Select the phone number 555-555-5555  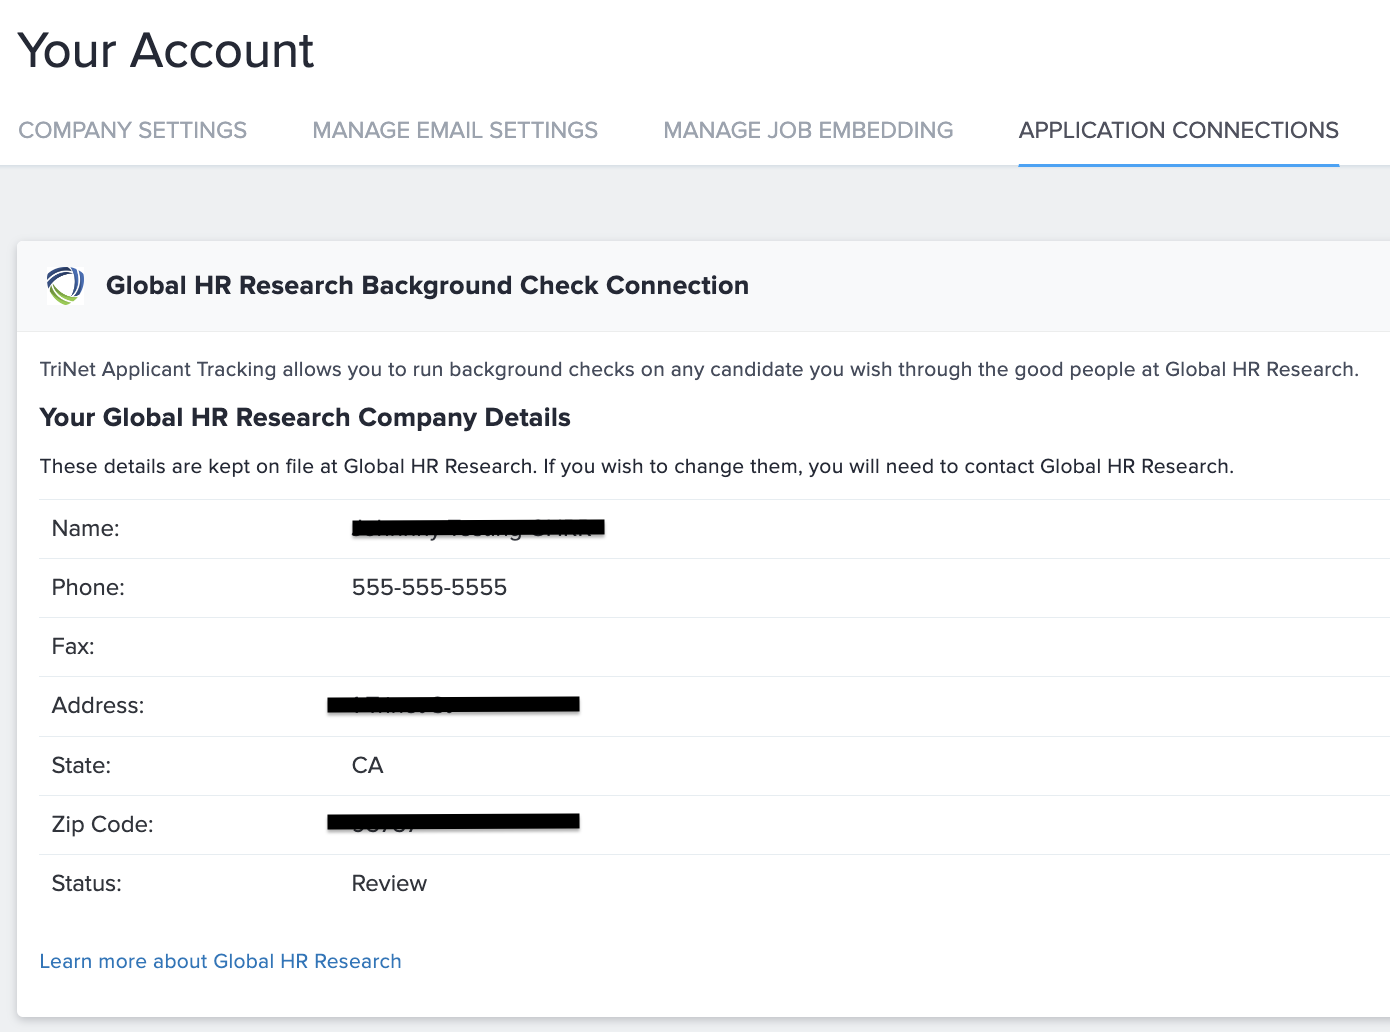429,587
